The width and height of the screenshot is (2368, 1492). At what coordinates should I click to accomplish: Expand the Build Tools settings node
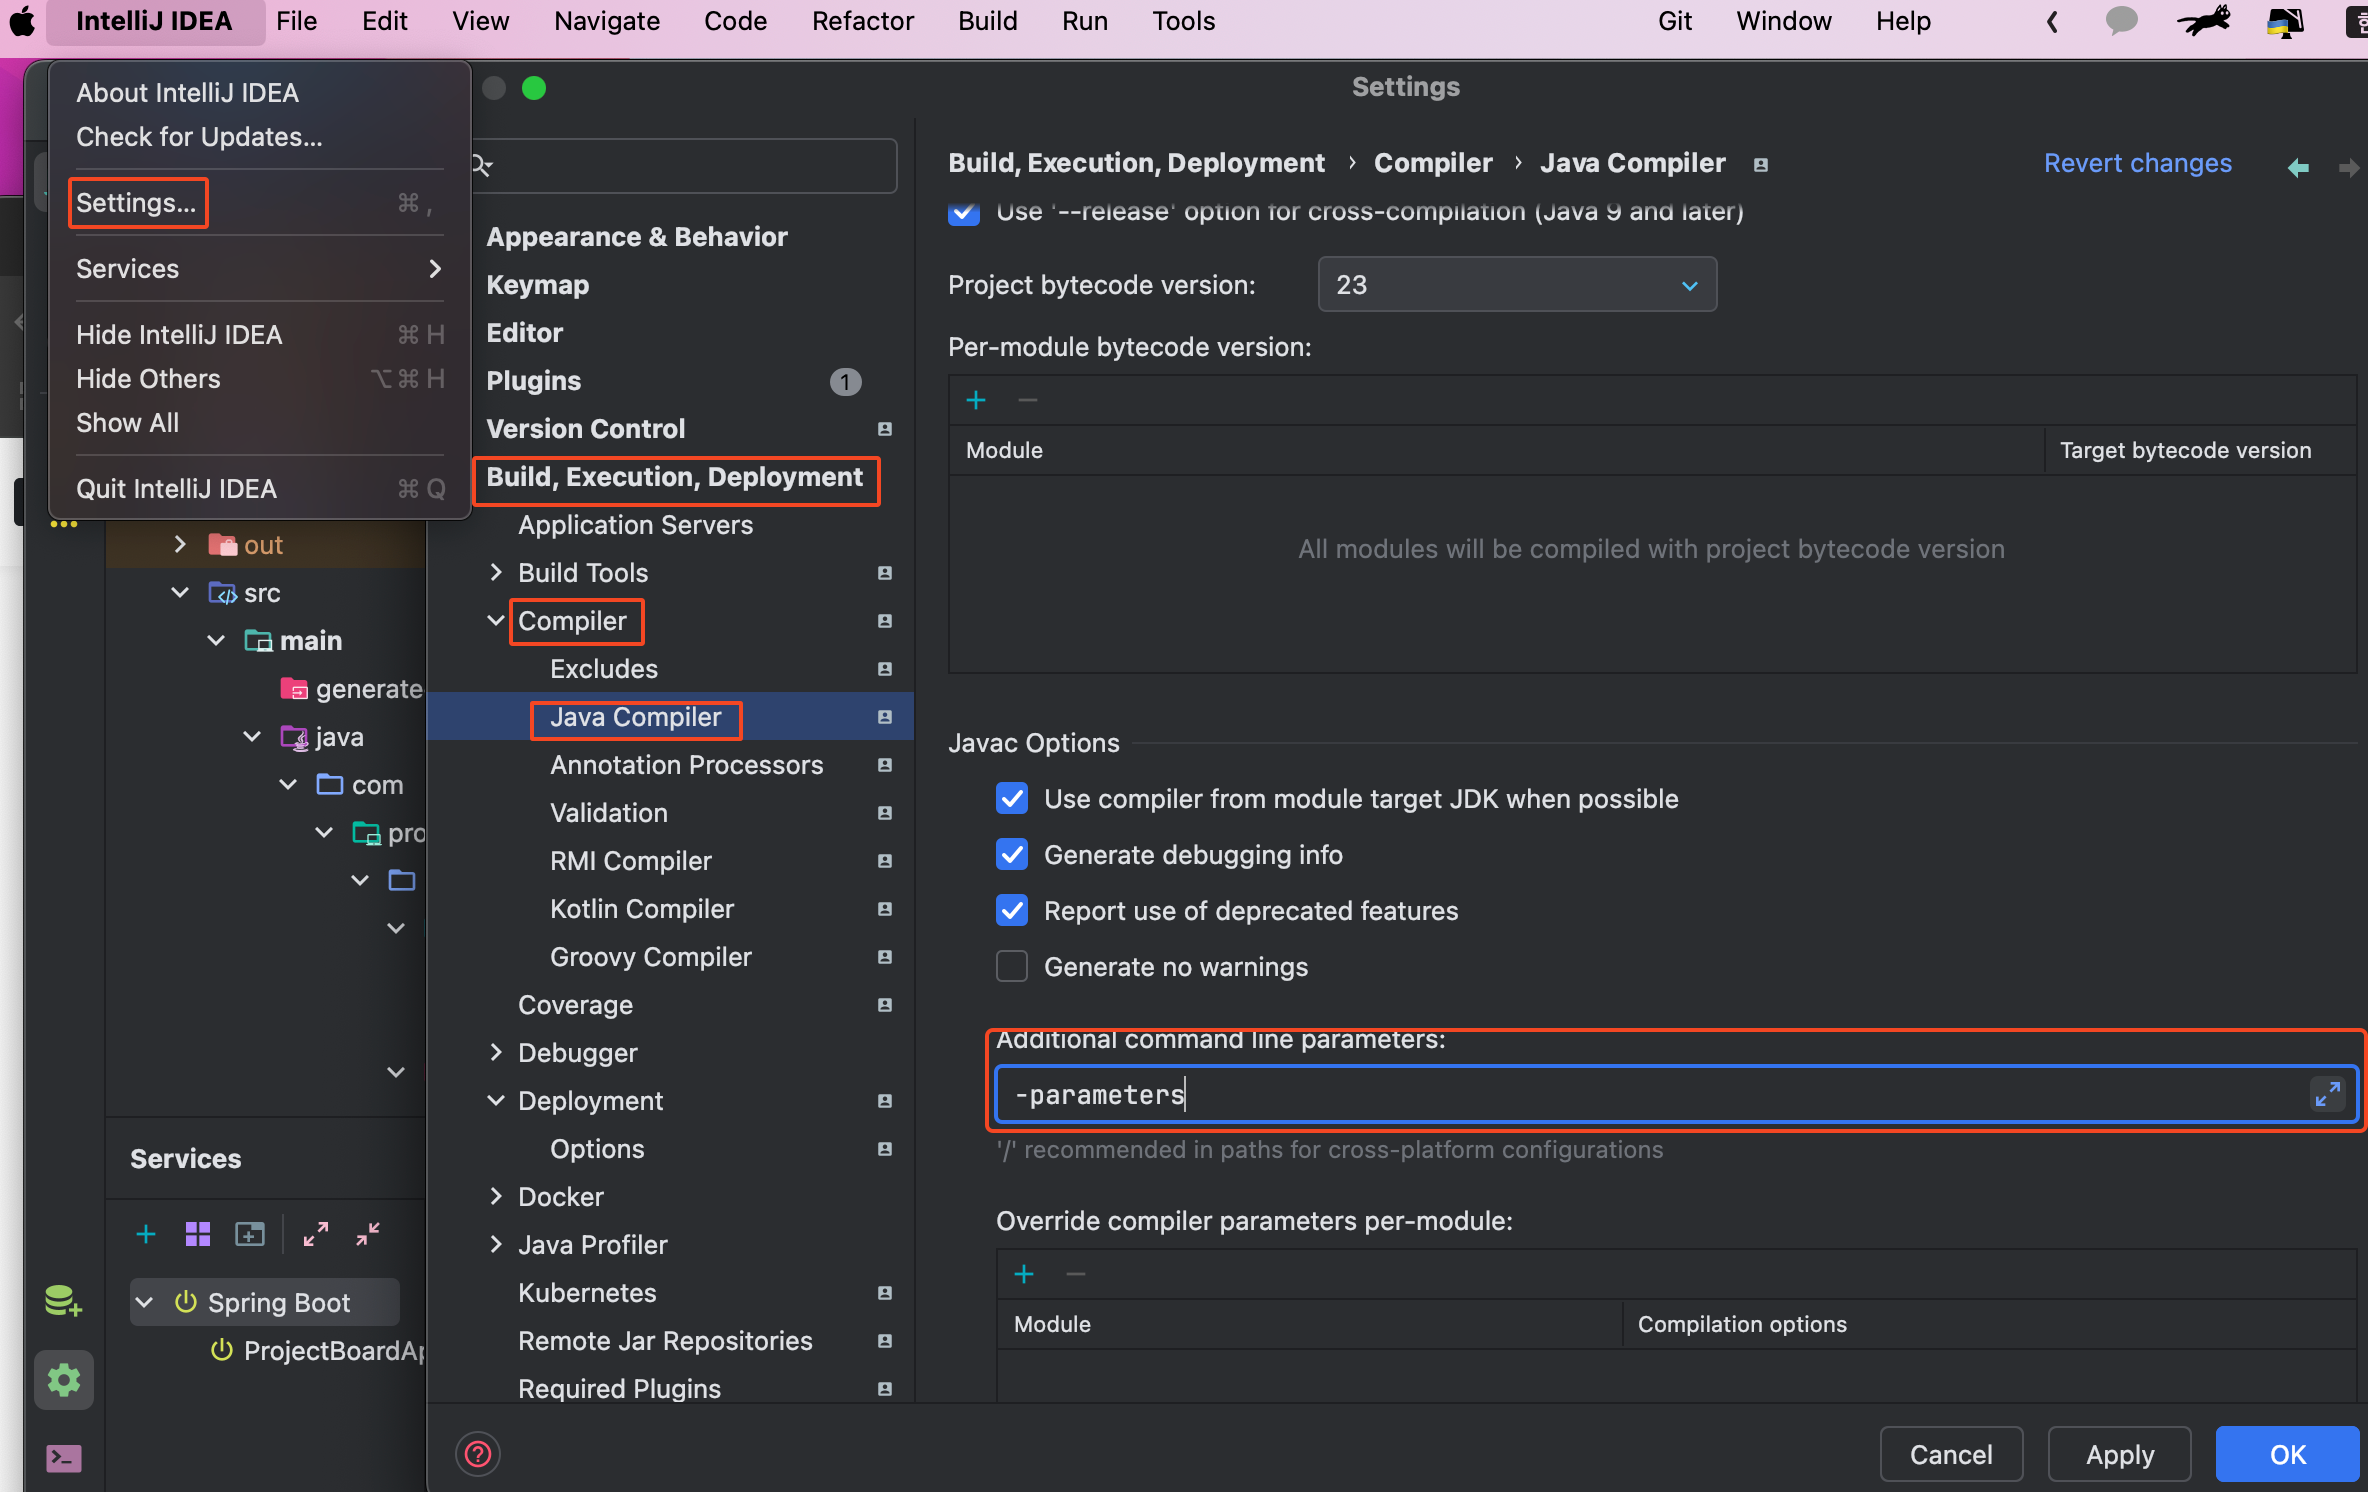point(496,572)
